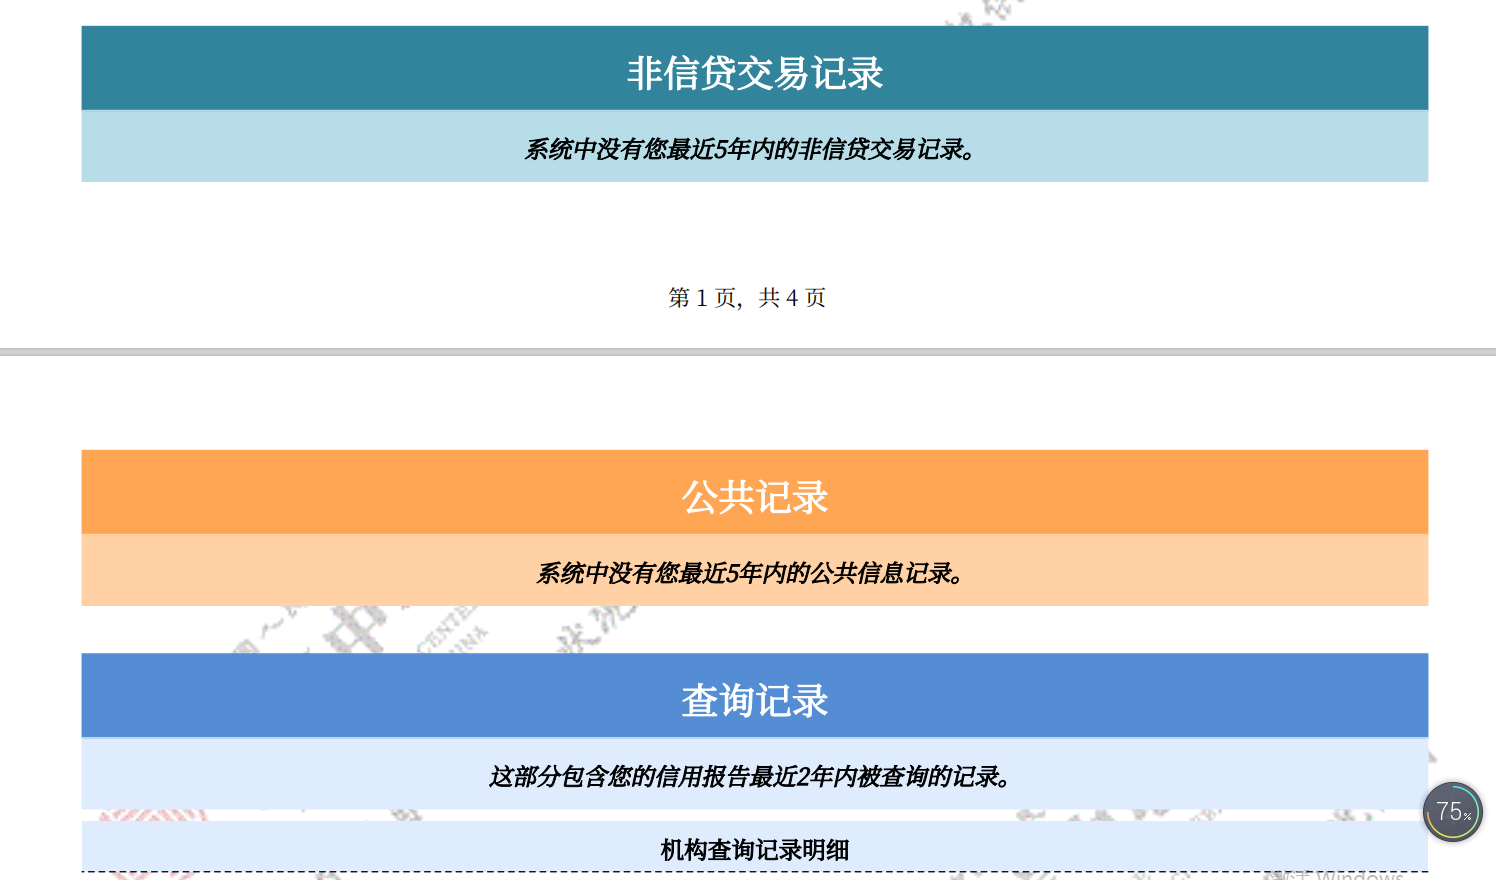Screen dimensions: 1496x880
Task: Select the 非信贷交易记录 section header
Action: pos(755,68)
